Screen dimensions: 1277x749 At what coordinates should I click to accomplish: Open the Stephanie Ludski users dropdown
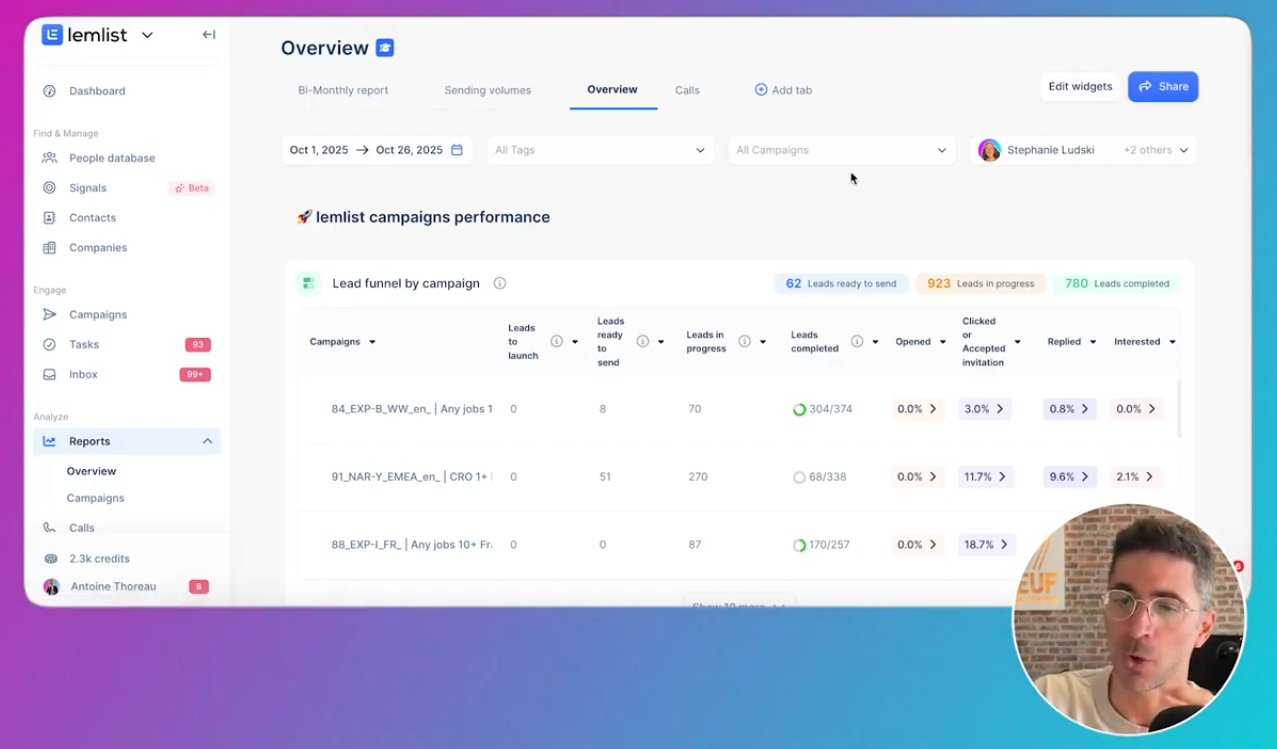pos(1083,150)
